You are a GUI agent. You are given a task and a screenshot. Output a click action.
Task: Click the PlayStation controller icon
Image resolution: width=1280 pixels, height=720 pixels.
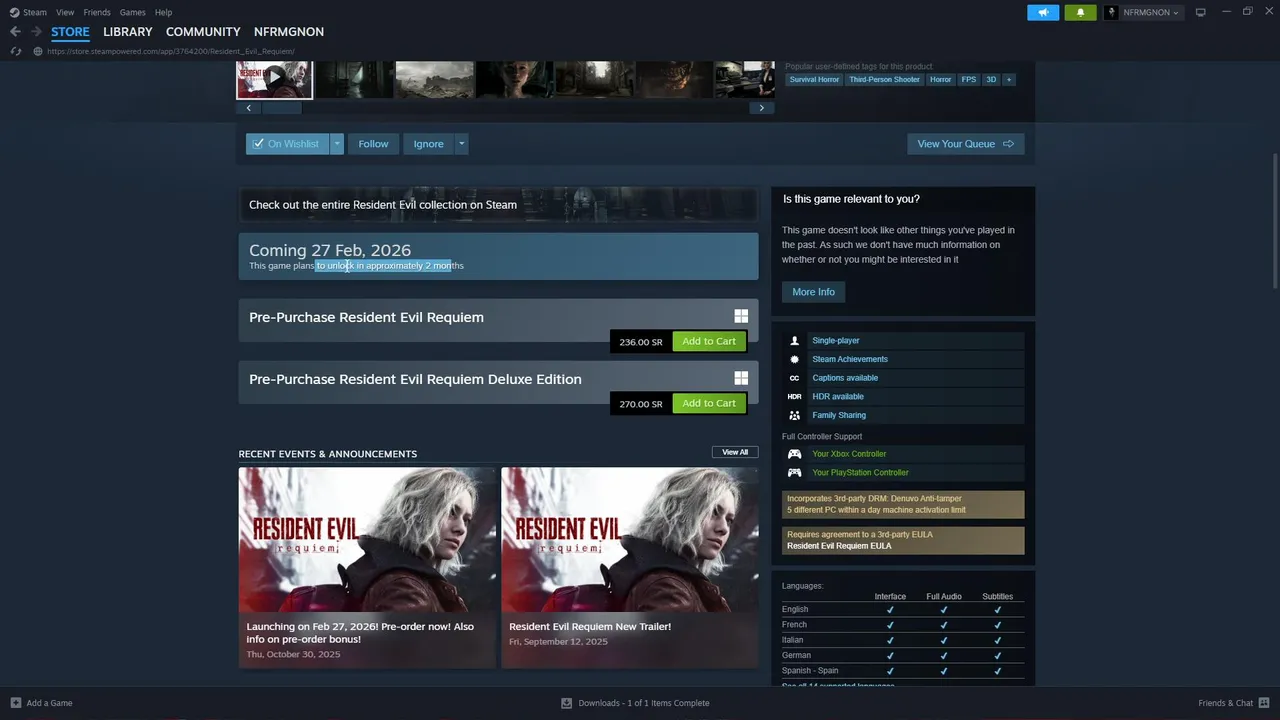coord(794,472)
